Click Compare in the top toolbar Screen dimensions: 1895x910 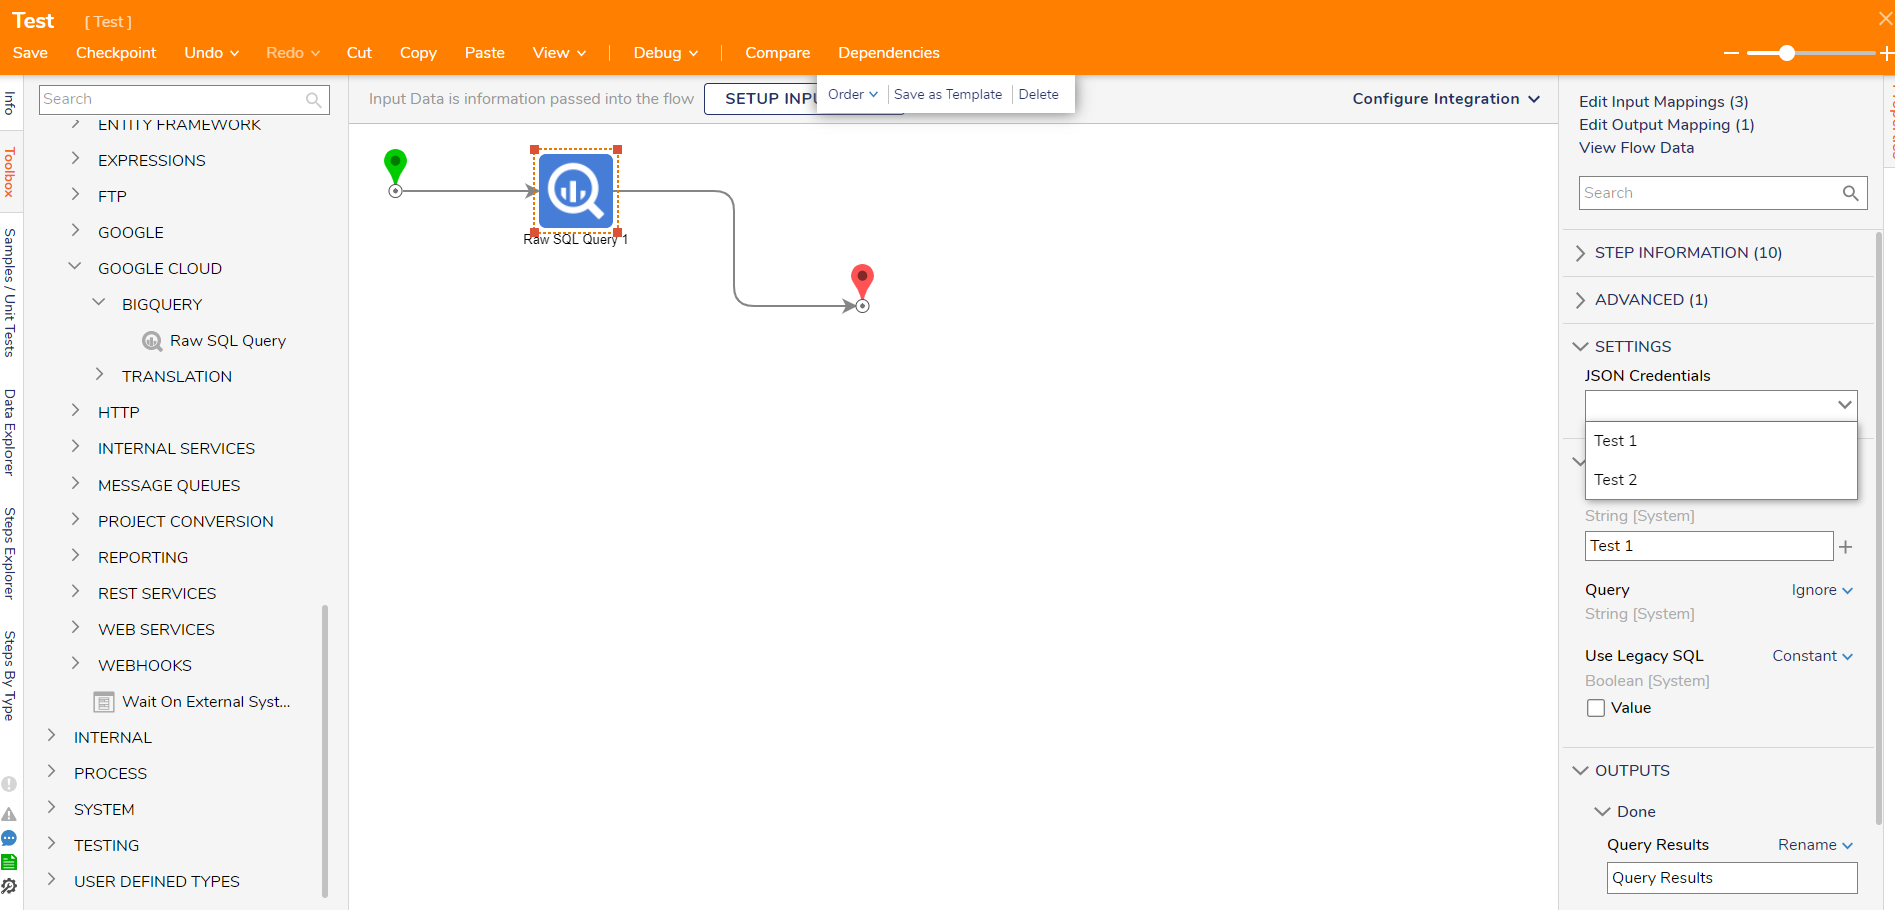(778, 53)
